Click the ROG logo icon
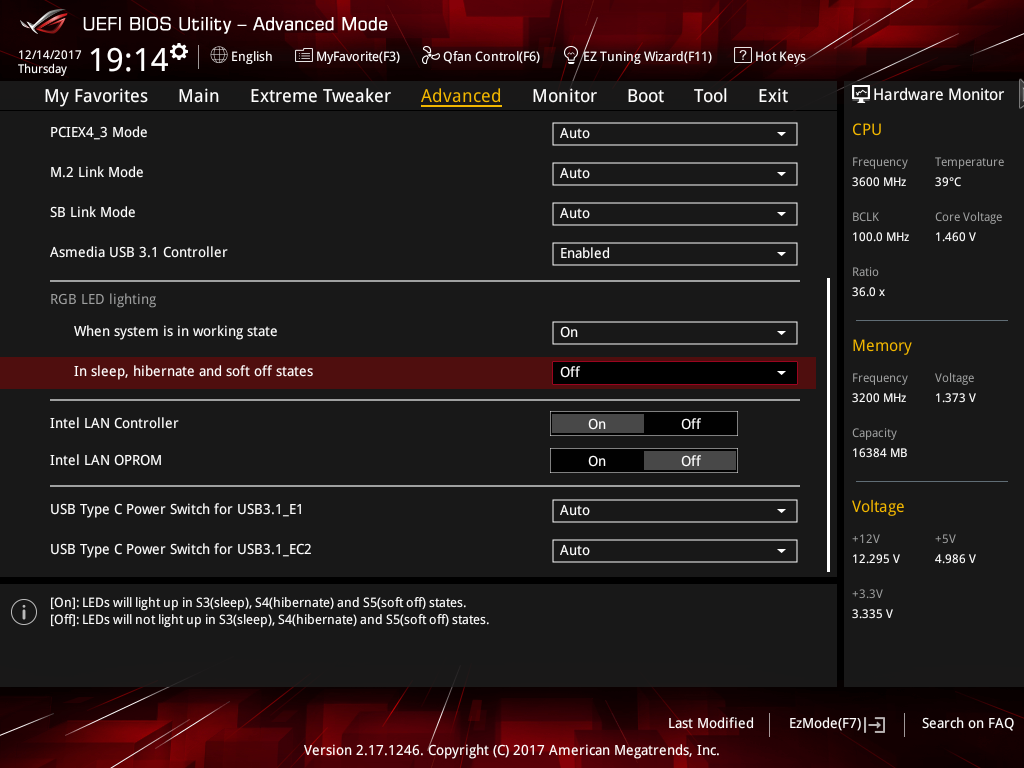The height and width of the screenshot is (768, 1024). point(44,22)
